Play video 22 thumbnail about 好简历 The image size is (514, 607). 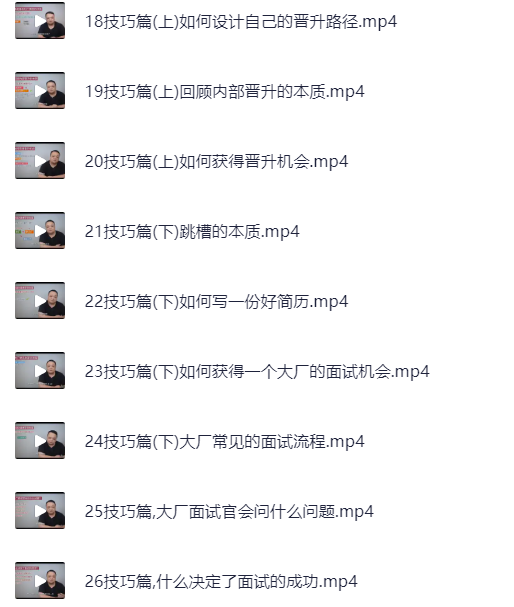[40, 301]
